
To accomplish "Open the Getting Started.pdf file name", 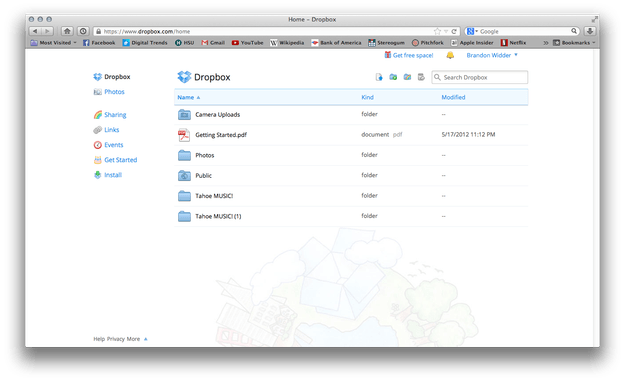I will coord(221,135).
